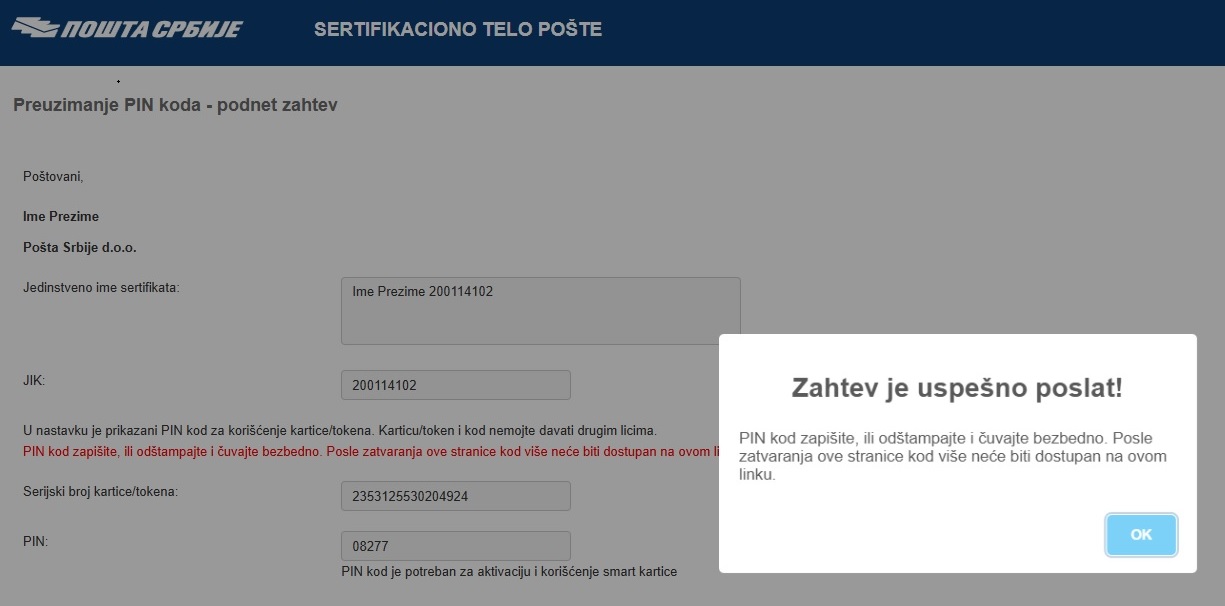Image resolution: width=1225 pixels, height=606 pixels.
Task: Confirm the dialog with the OK button
Action: [1141, 535]
